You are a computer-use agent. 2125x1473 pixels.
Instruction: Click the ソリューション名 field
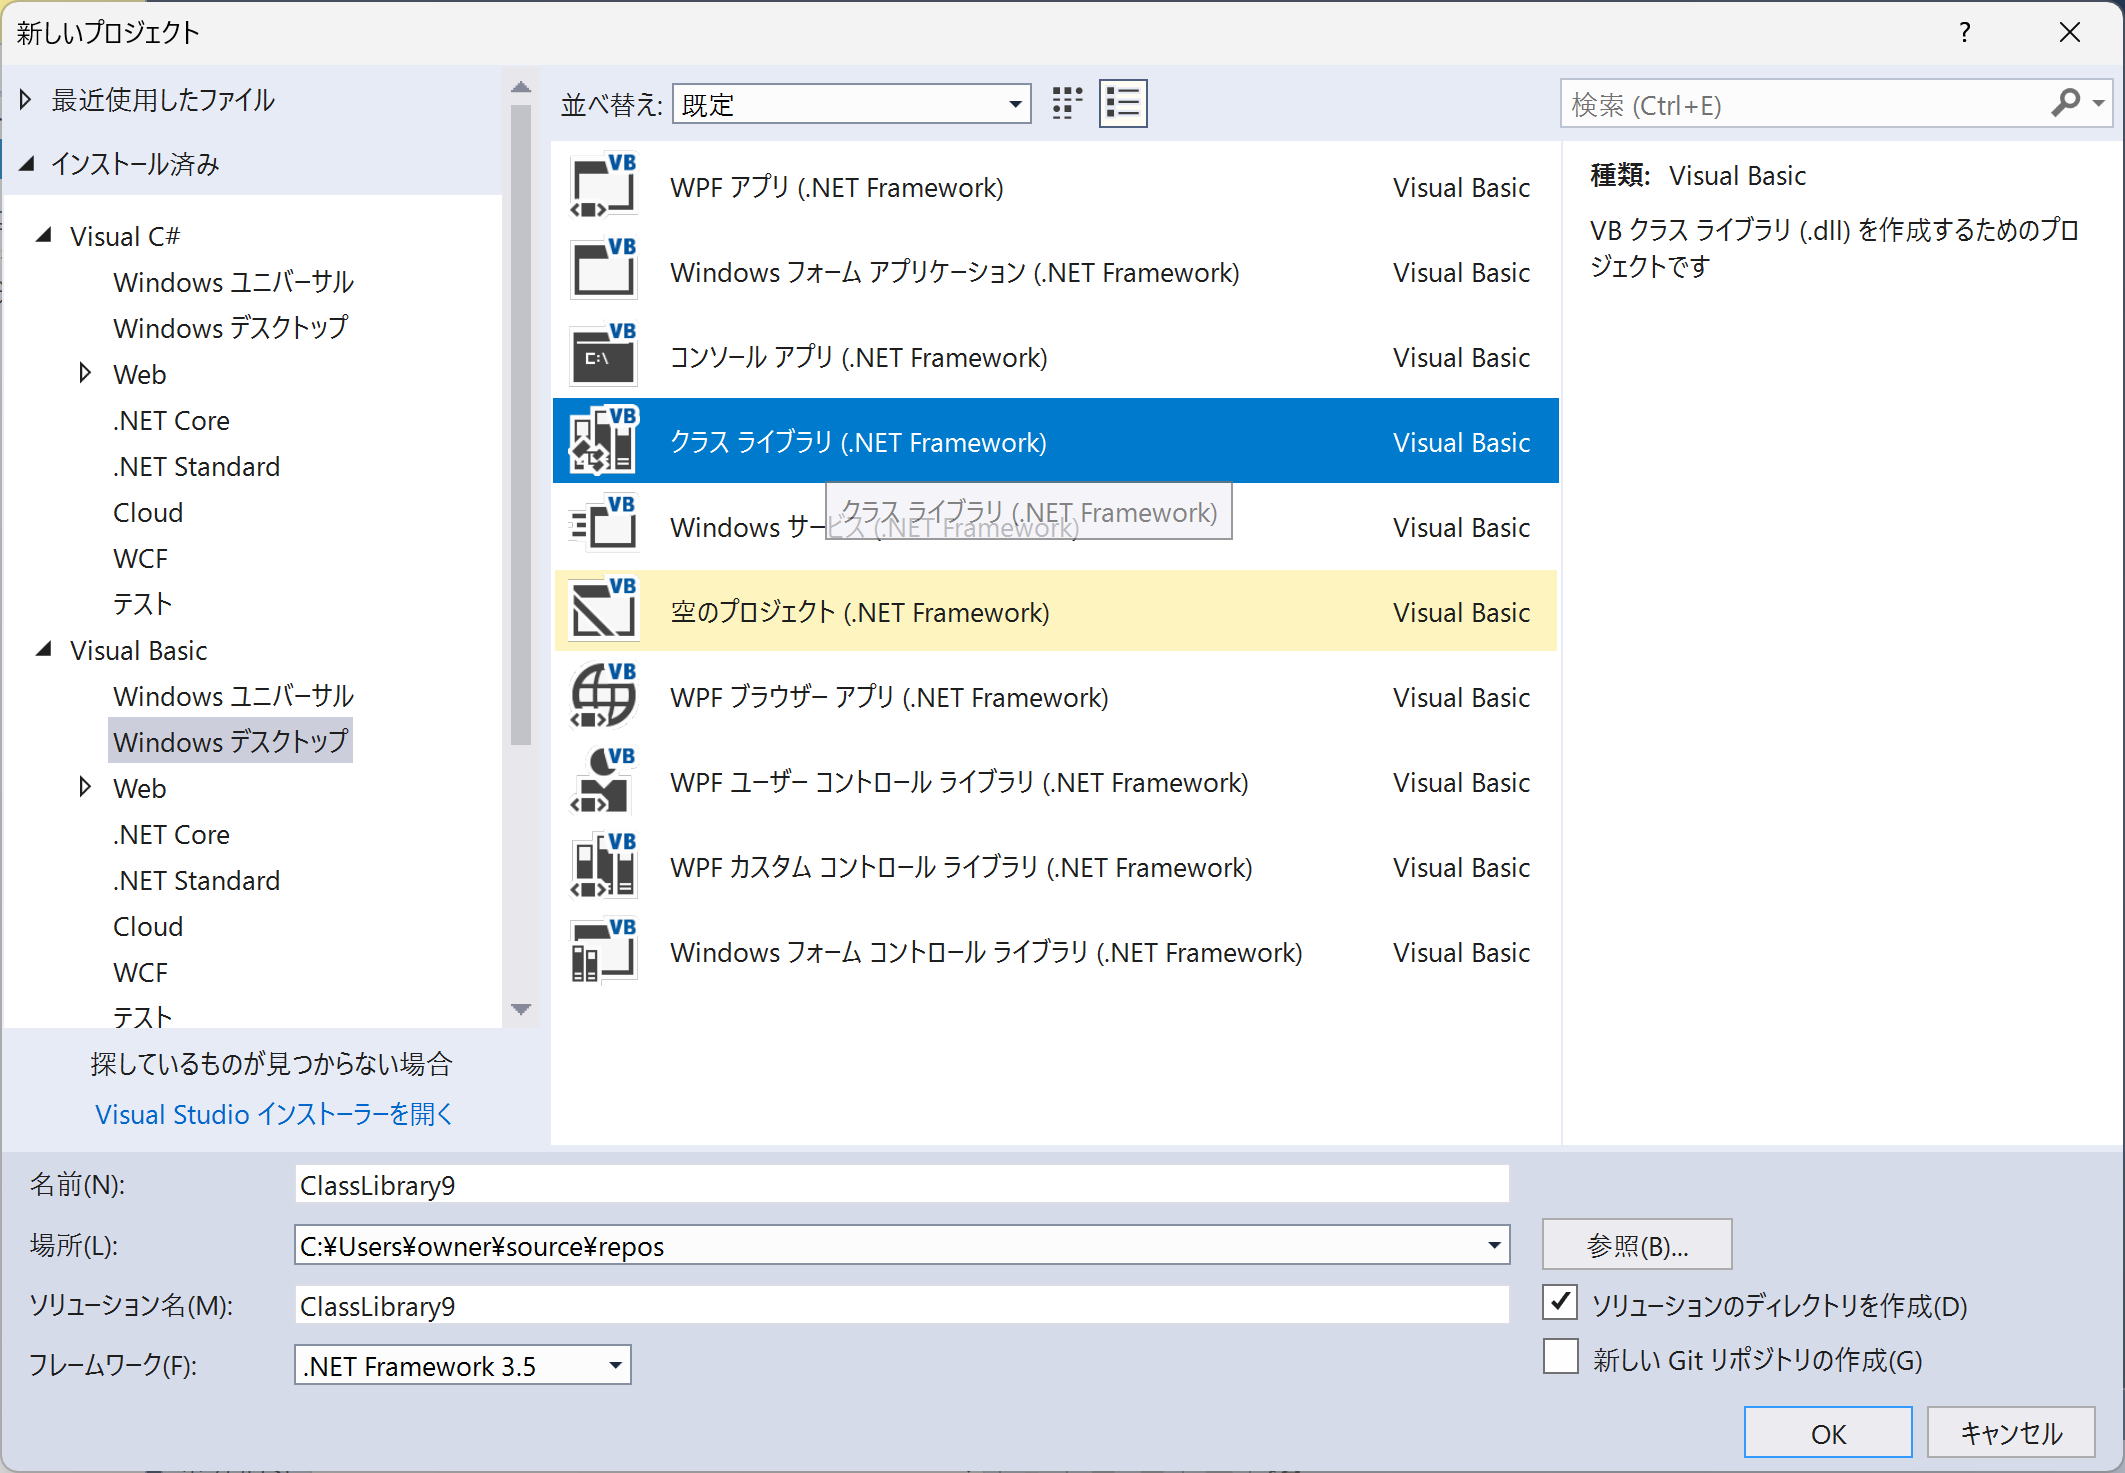(x=902, y=1306)
